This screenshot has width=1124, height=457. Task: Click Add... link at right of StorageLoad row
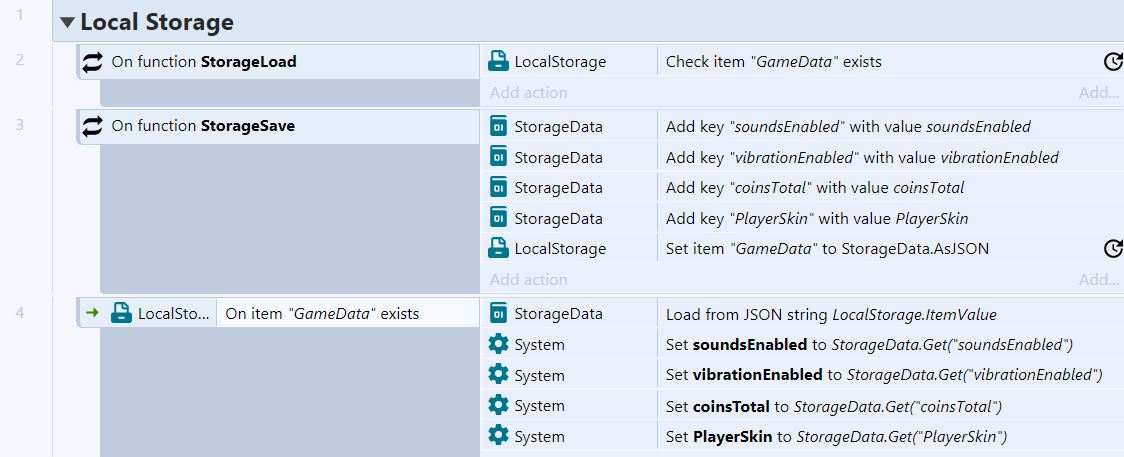click(x=1100, y=93)
